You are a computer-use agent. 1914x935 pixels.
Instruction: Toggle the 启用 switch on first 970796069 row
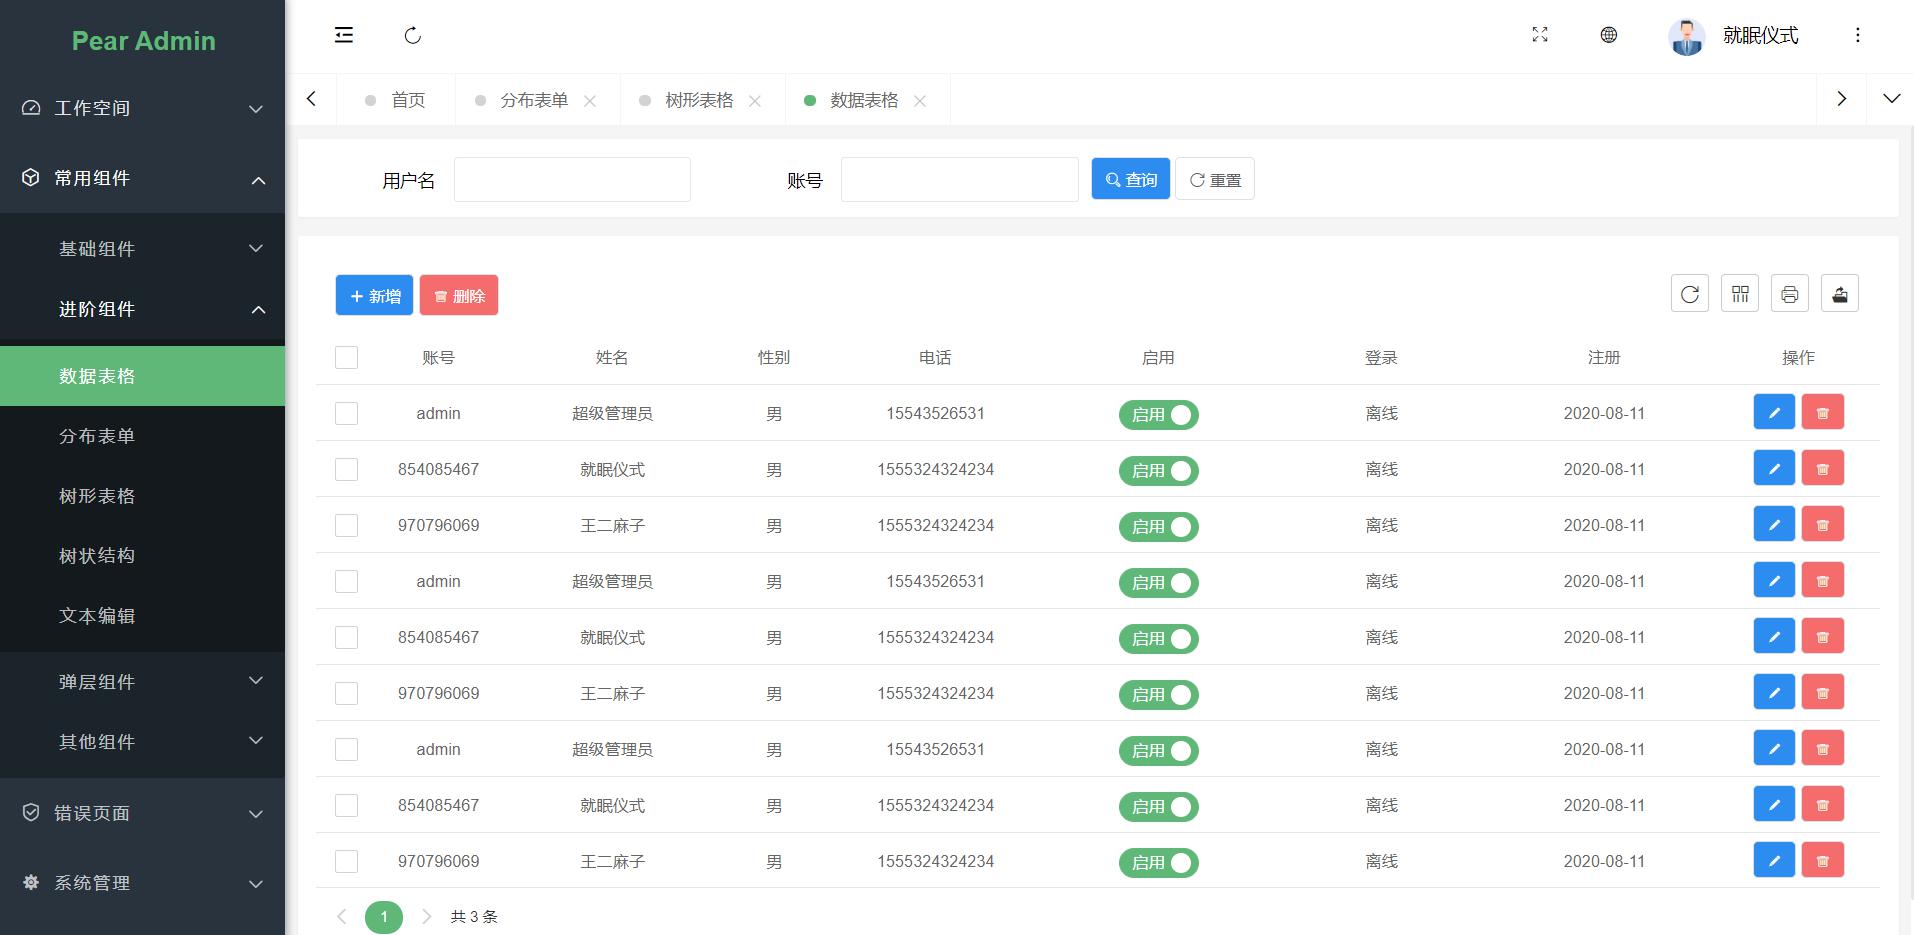(1158, 527)
